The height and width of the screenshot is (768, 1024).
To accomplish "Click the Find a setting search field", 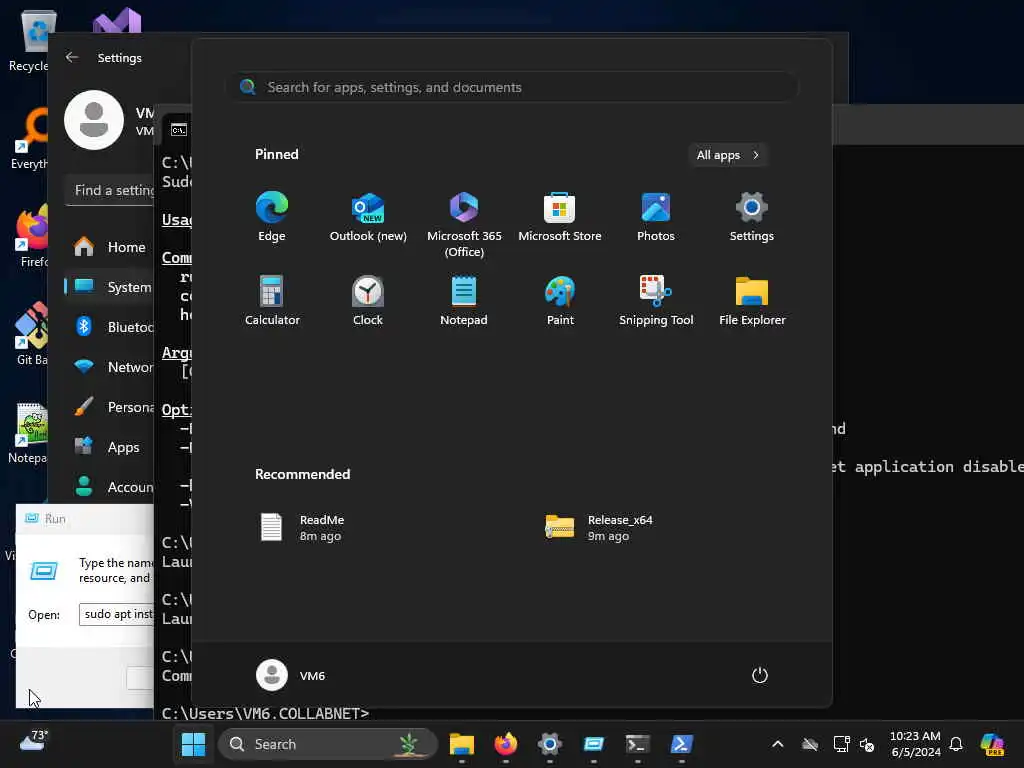I will pyautogui.click(x=110, y=190).
